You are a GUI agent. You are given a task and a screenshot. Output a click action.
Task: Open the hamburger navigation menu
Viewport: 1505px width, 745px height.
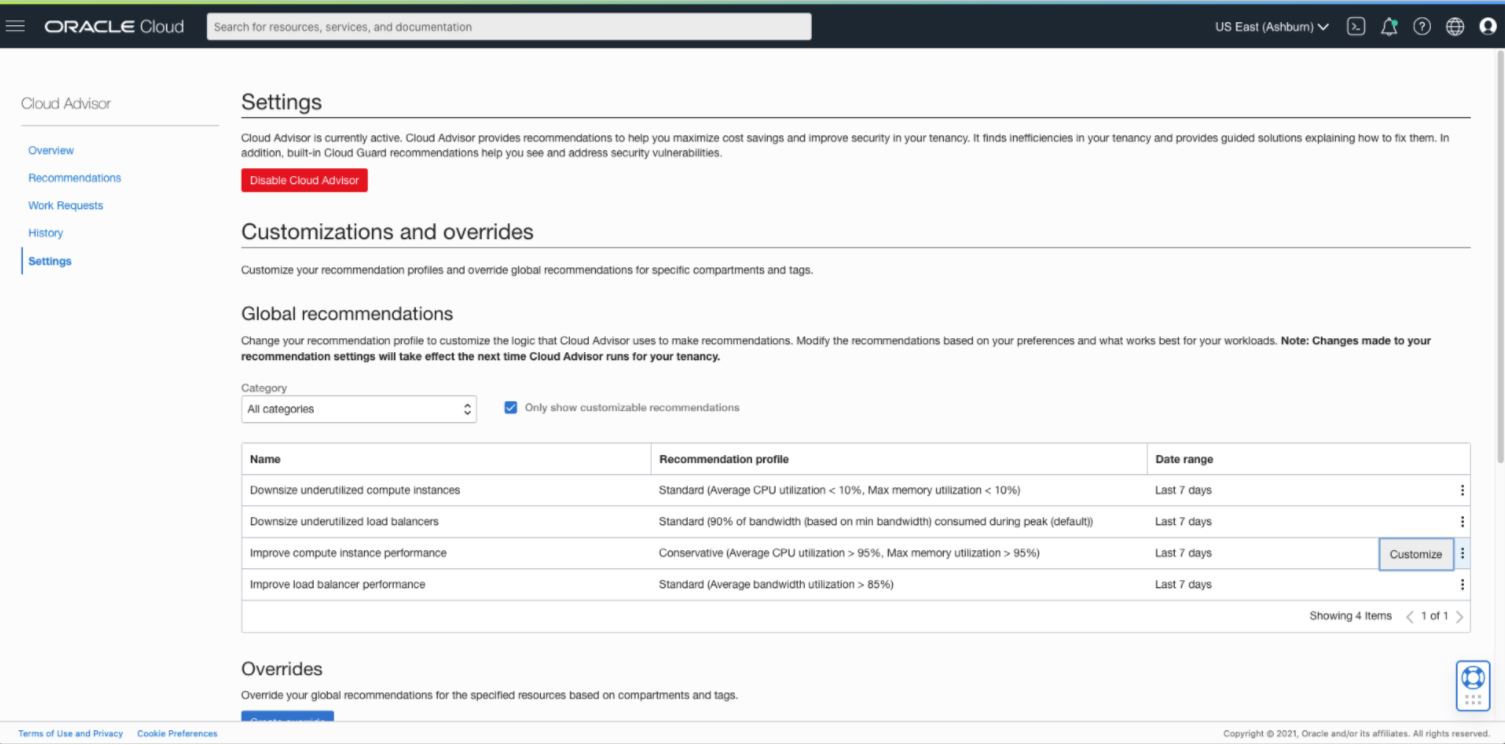point(15,26)
